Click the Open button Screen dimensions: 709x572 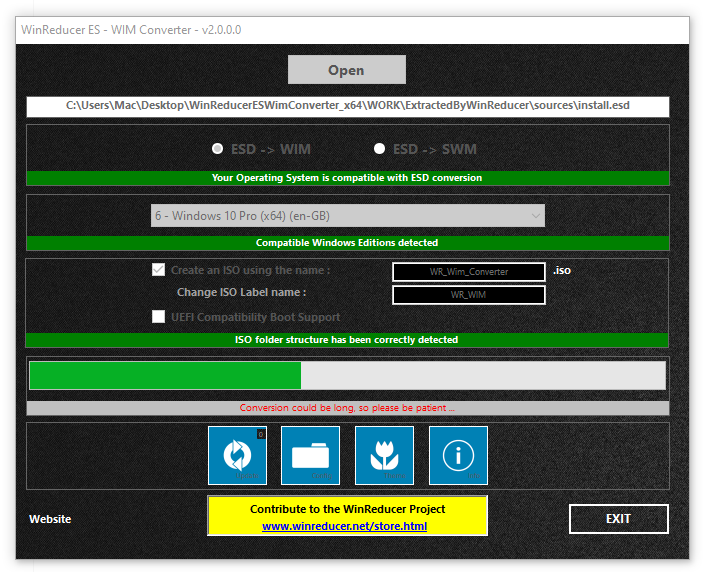tap(347, 70)
